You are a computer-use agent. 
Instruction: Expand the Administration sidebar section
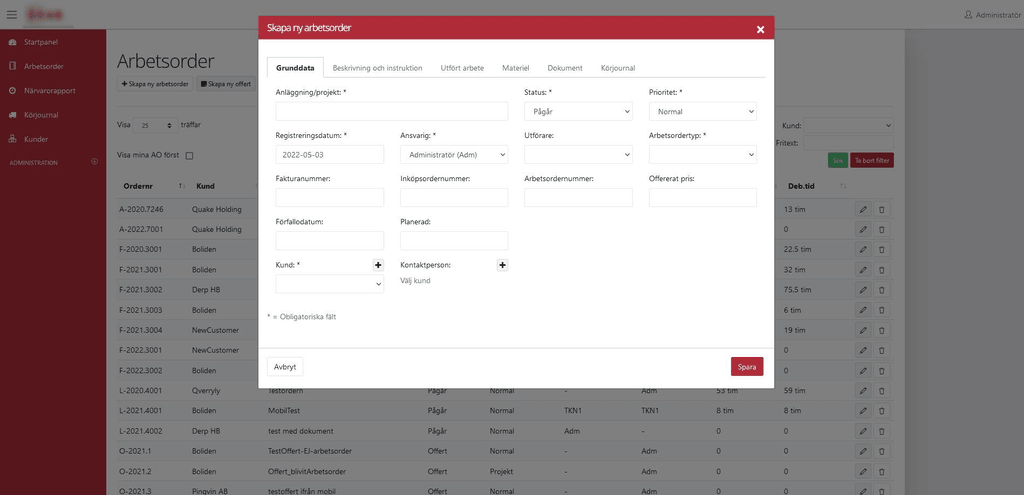click(x=94, y=162)
